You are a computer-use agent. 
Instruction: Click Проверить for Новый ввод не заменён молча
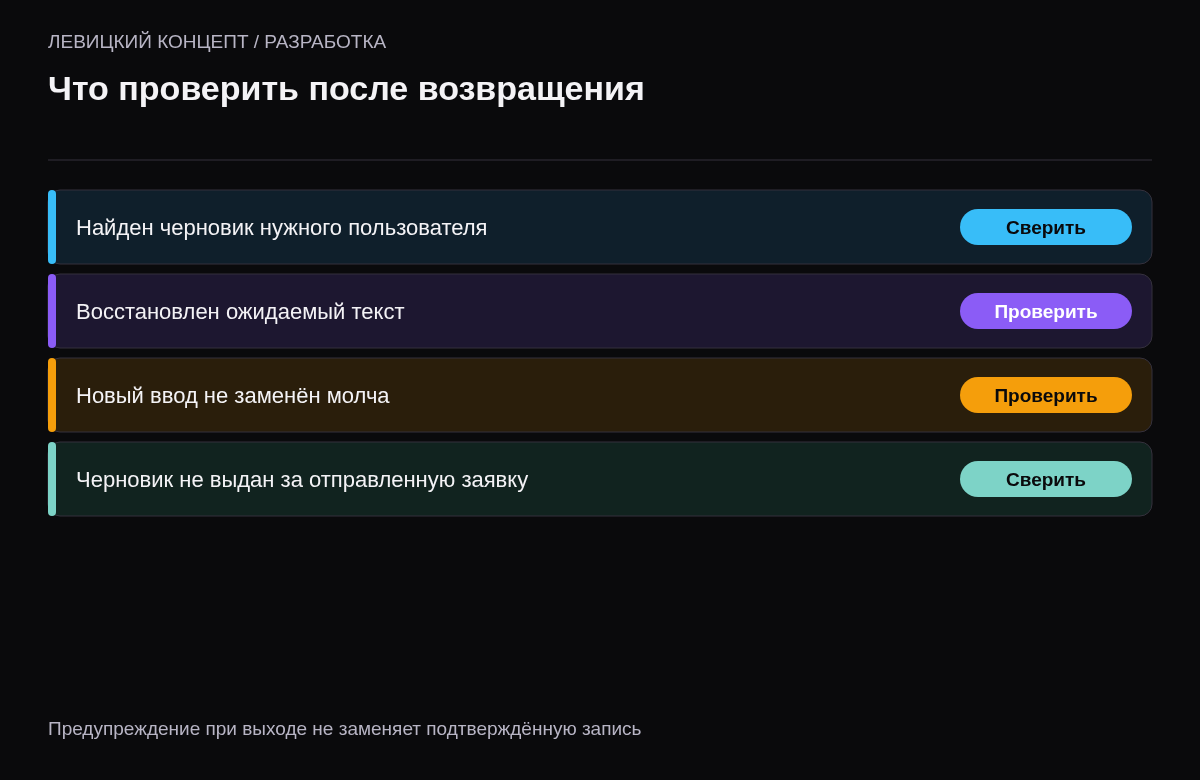[1046, 395]
